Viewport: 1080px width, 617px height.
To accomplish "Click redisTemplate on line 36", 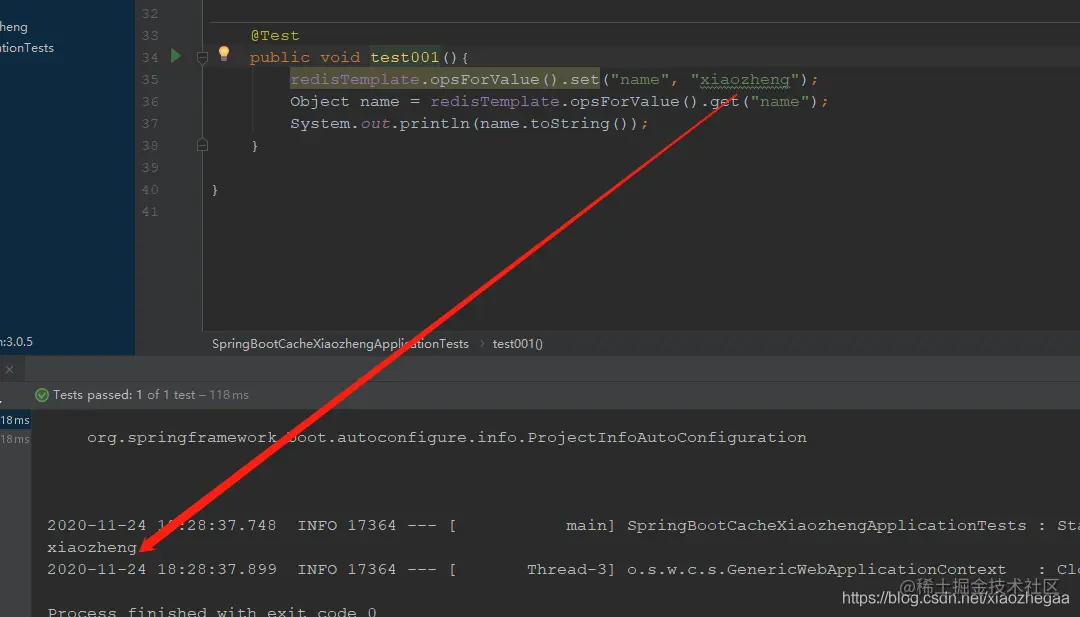I will (495, 101).
